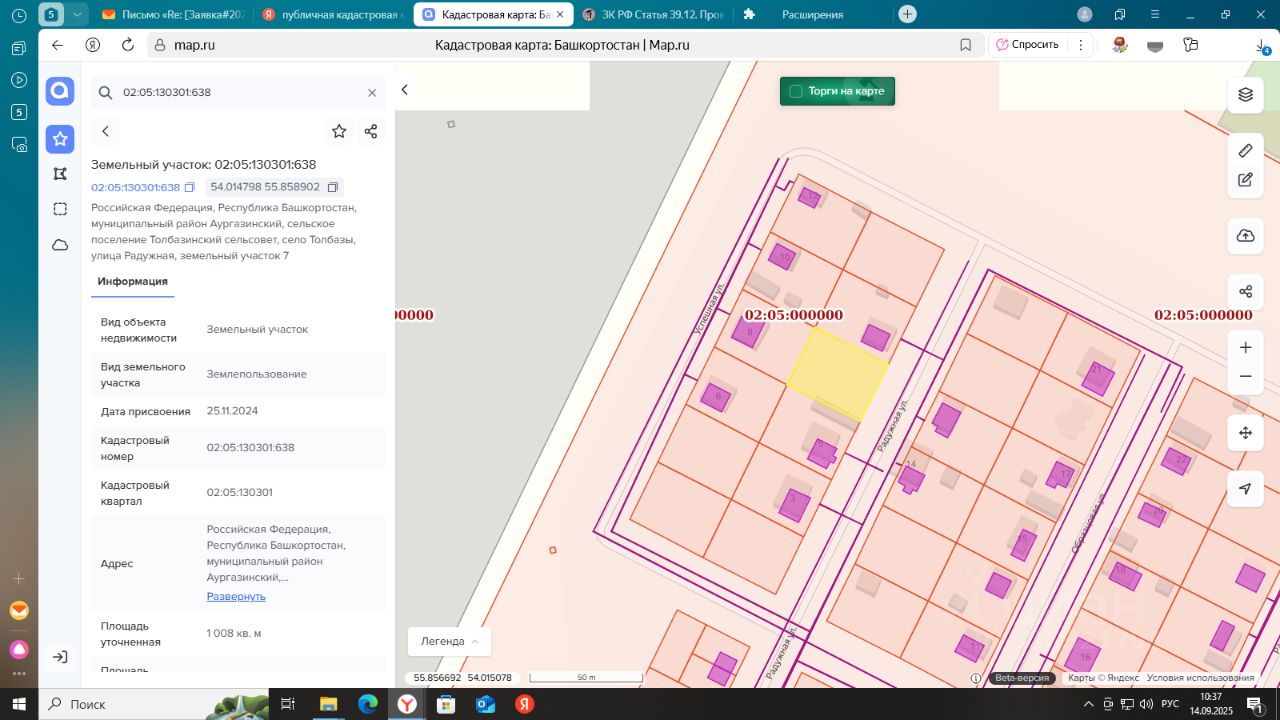This screenshot has width=1280, height=720.
Task: Share this land parcel card
Action: point(371,131)
